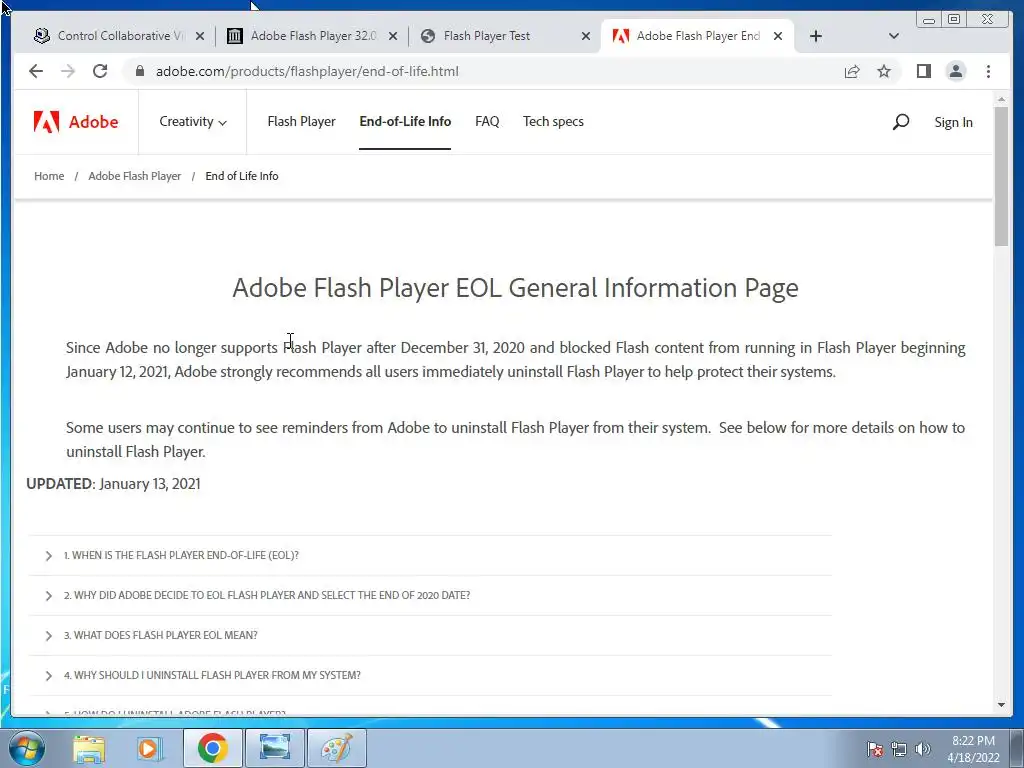Open the Chrome profile avatar
This screenshot has width=1024, height=768.
pos(955,71)
